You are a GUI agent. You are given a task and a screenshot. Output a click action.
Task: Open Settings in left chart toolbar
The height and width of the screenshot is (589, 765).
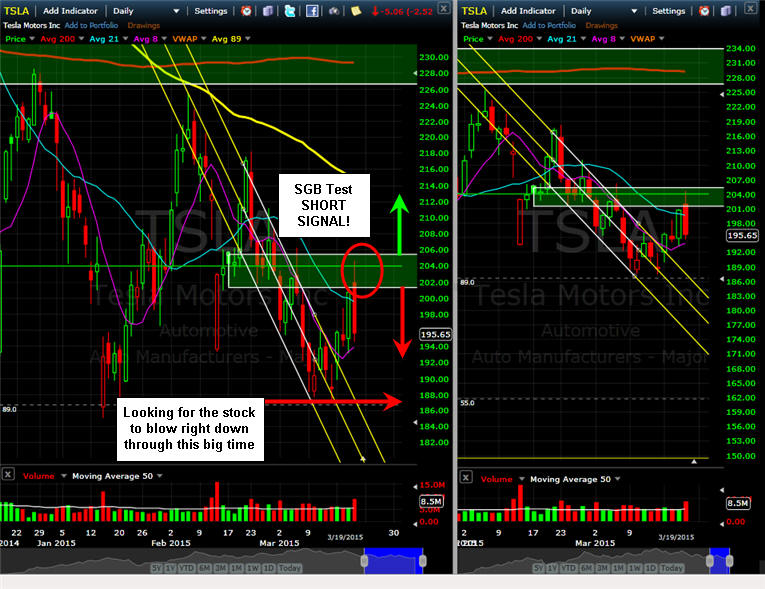(211, 11)
